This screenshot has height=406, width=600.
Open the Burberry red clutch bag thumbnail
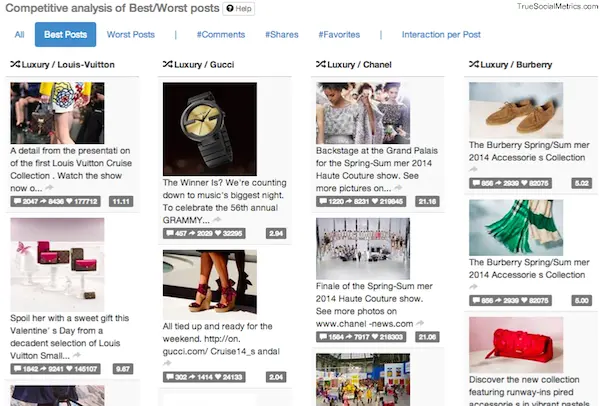[x=516, y=345]
